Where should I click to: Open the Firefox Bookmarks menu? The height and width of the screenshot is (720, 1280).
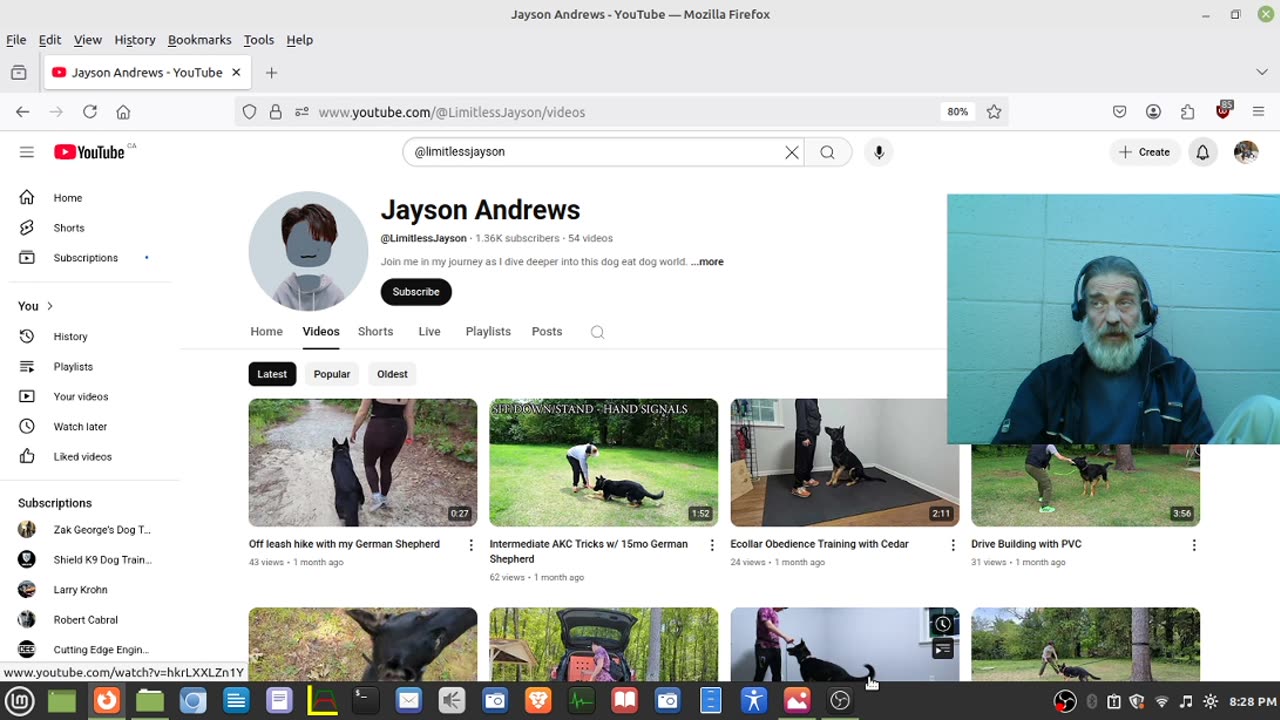pos(199,40)
